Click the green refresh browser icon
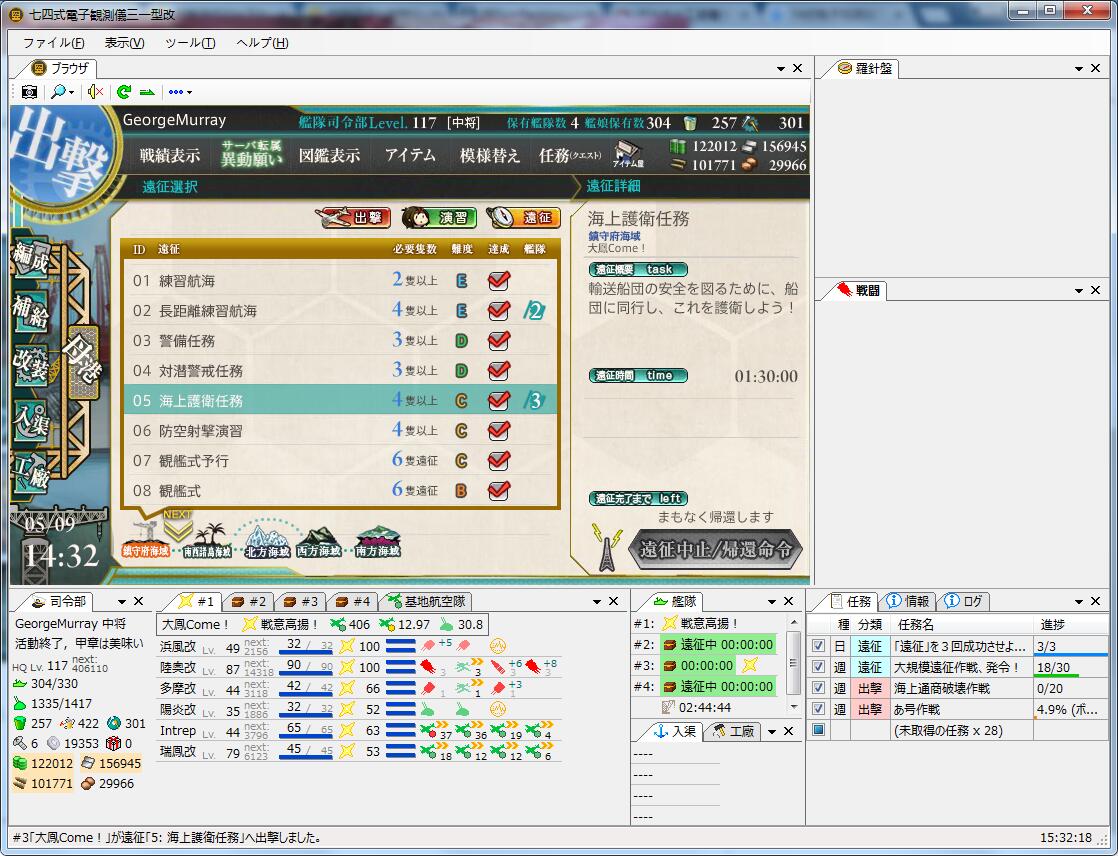 click(123, 91)
